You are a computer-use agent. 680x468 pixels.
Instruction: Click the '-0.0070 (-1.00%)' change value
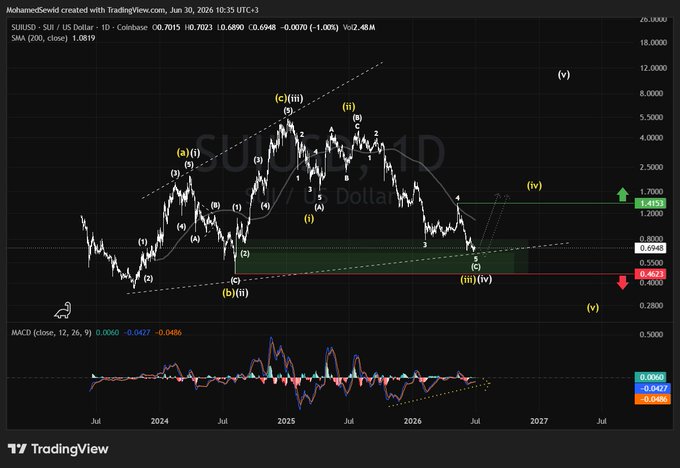(x=309, y=27)
